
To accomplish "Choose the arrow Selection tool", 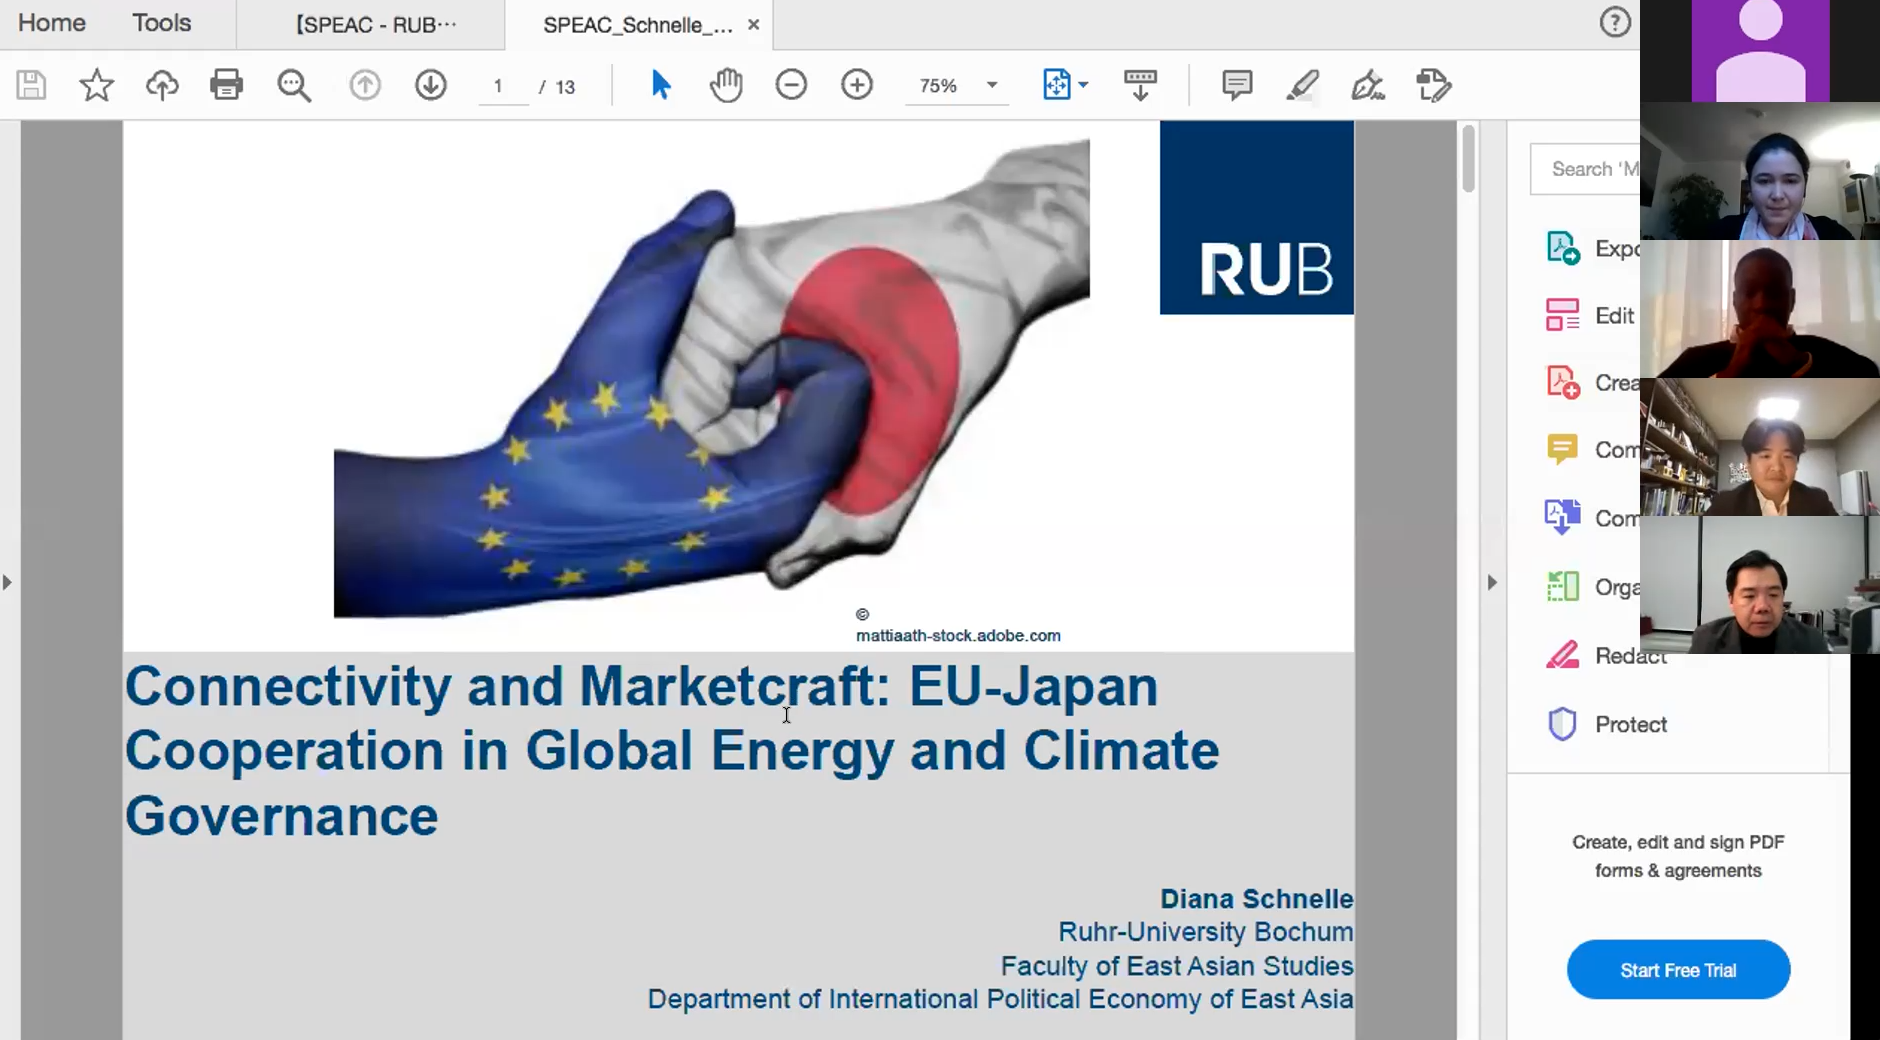I will [x=660, y=85].
